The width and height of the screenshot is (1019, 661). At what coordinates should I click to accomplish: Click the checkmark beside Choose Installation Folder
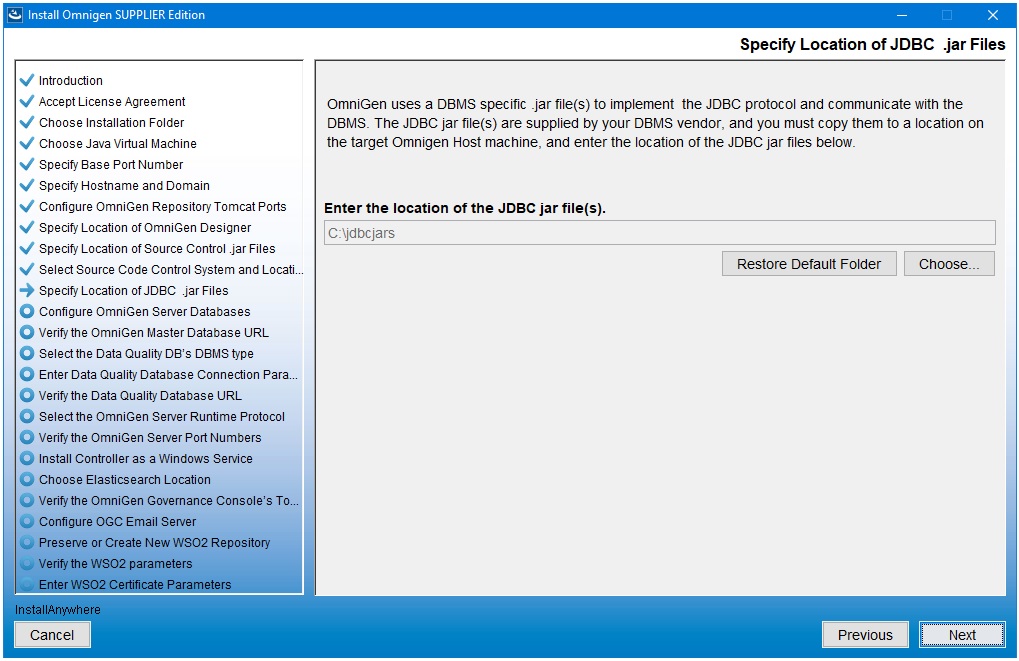pos(27,122)
